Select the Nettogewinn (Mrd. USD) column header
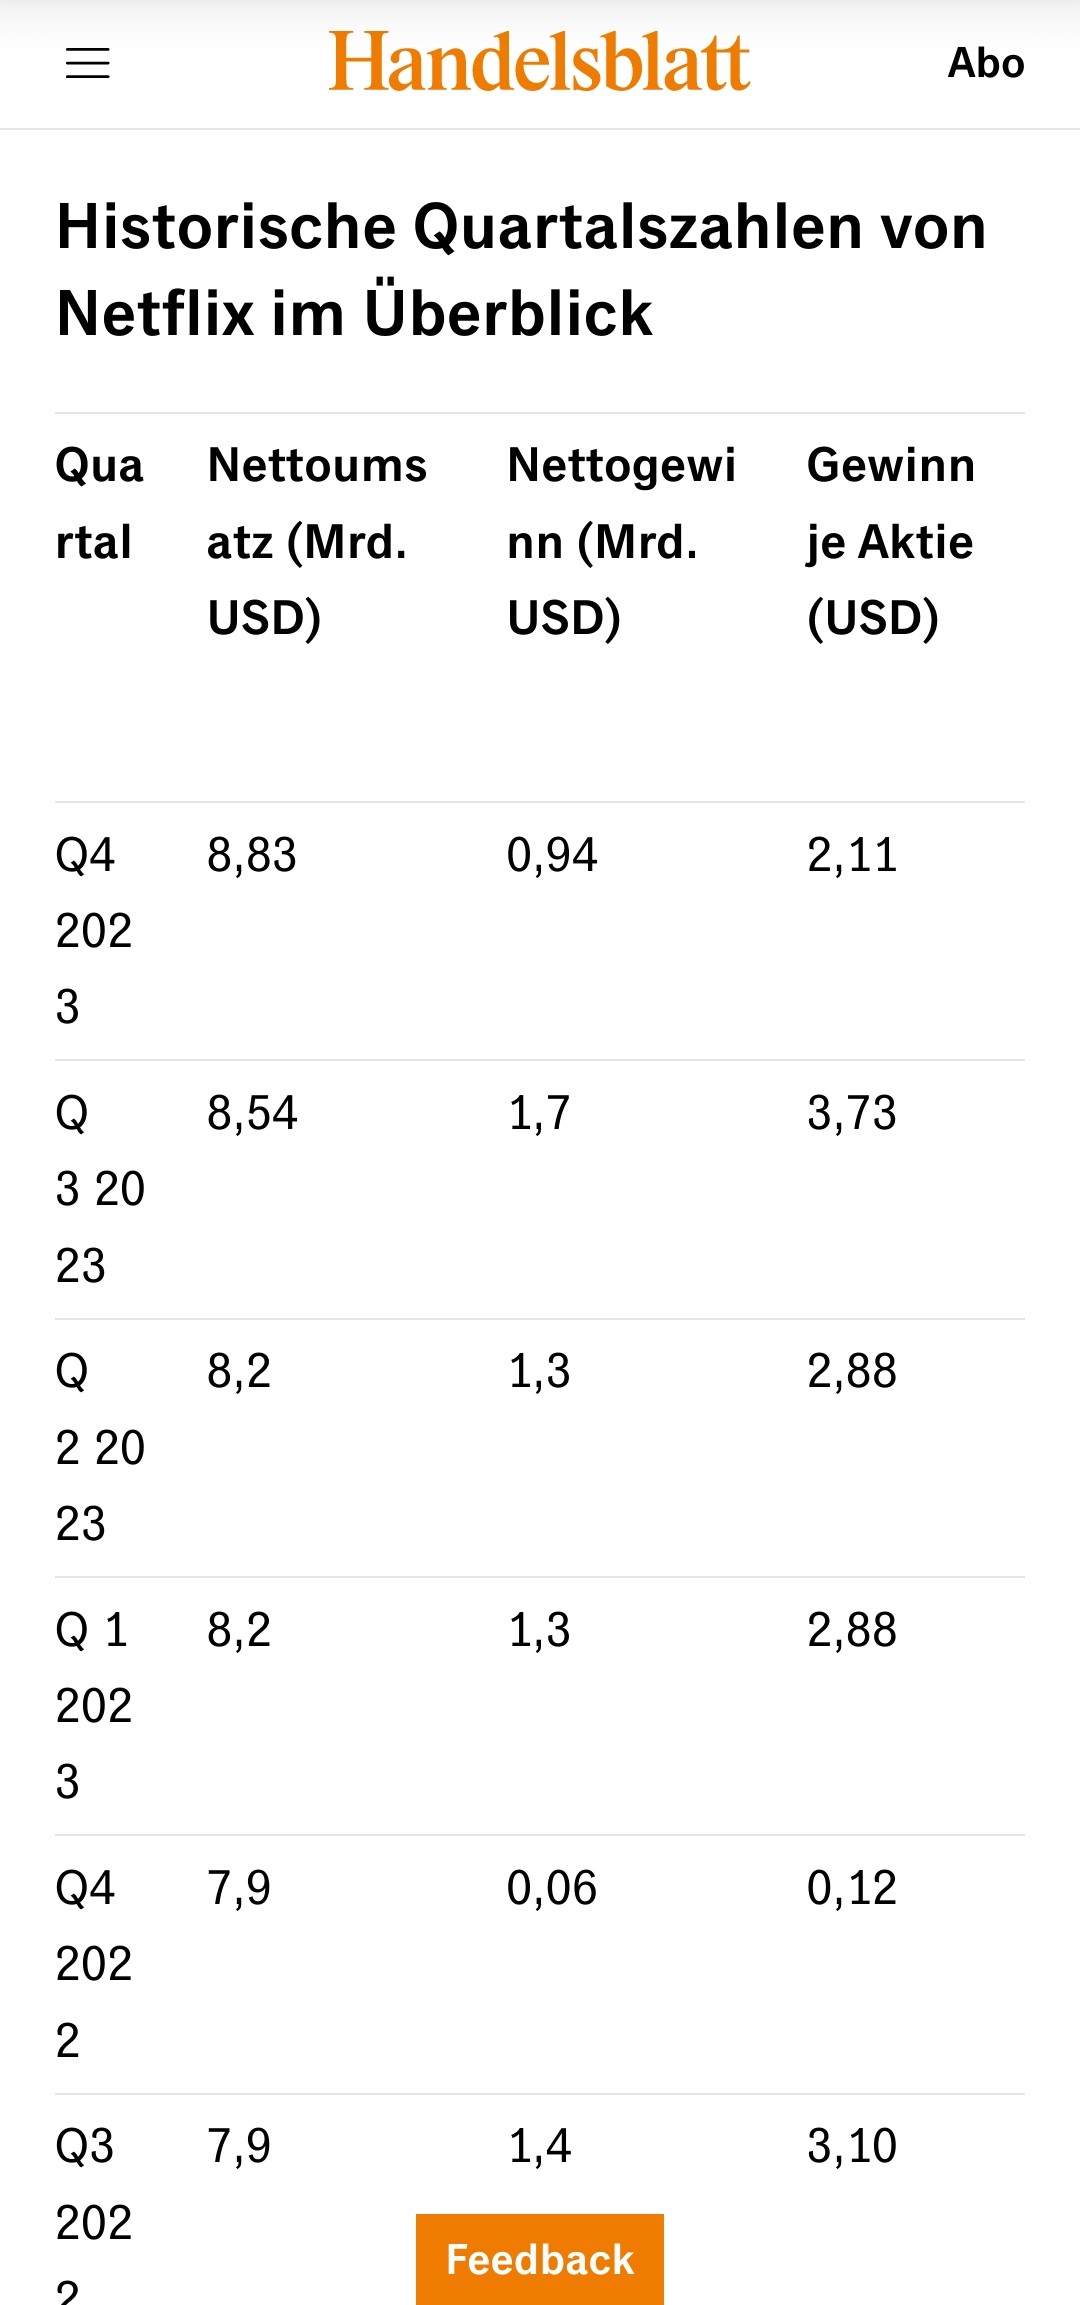This screenshot has height=2305, width=1080. 621,542
